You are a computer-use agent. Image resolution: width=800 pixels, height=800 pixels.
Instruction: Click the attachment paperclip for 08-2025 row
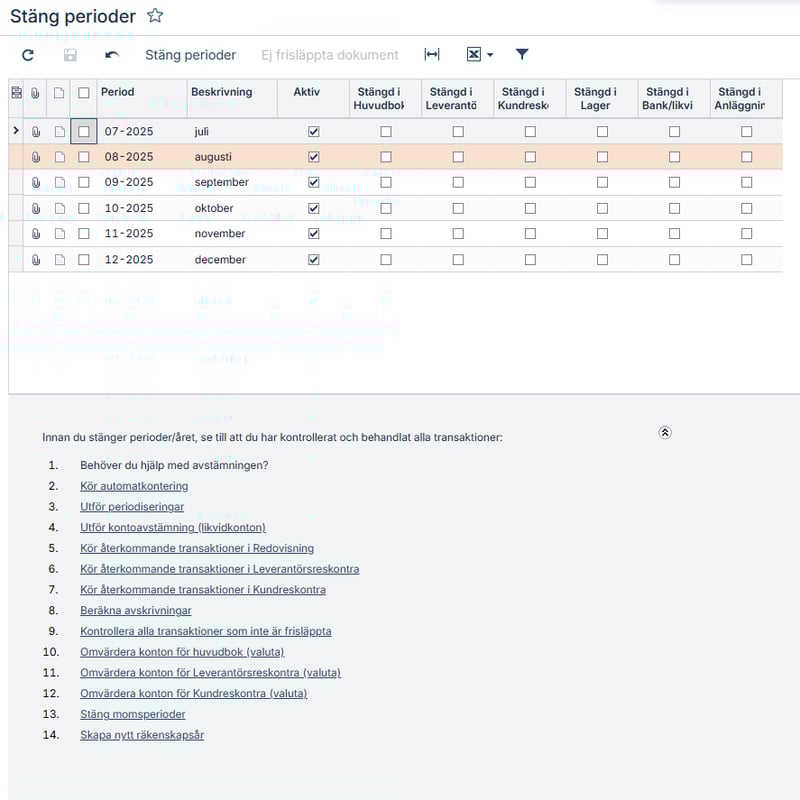click(36, 157)
